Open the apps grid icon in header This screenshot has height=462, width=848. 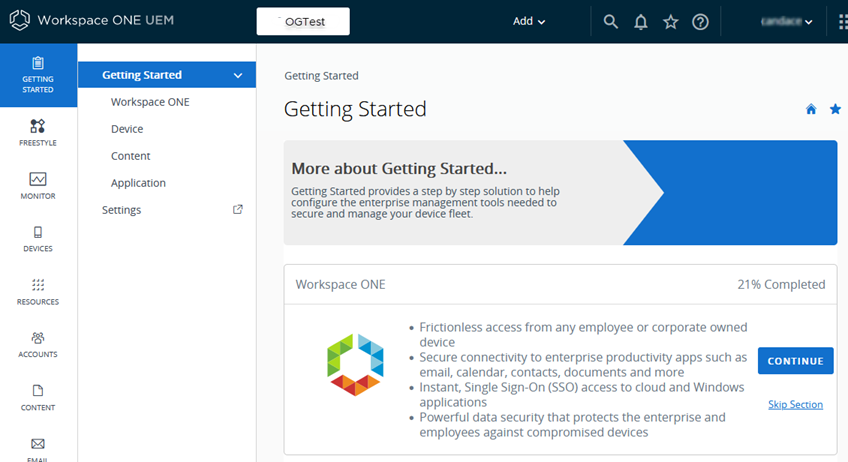(x=843, y=22)
